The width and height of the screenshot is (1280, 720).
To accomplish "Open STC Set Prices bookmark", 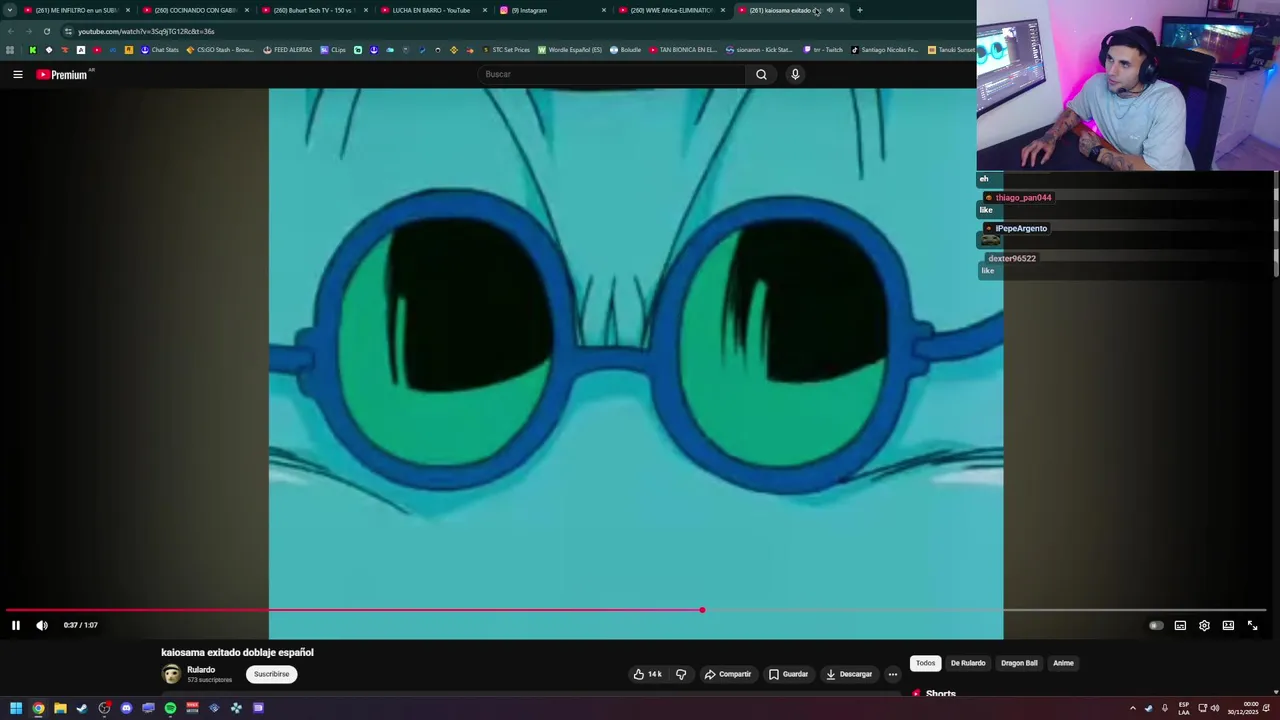I will (506, 50).
